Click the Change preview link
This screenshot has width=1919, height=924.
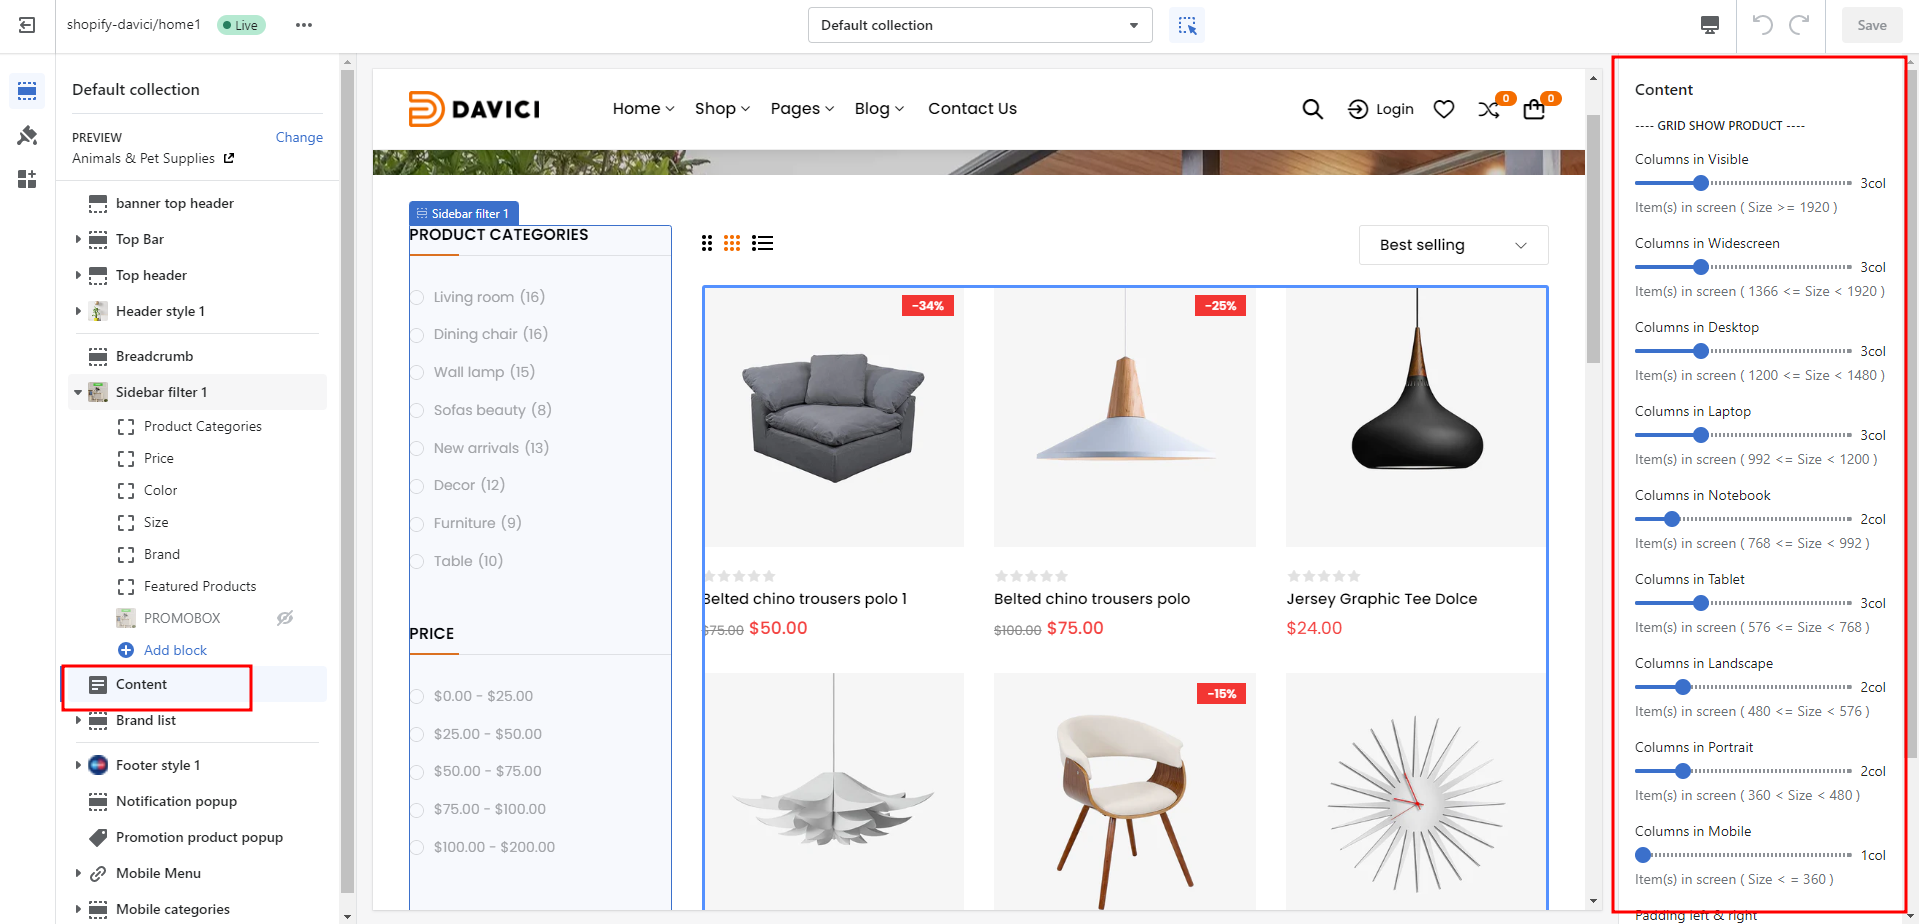coord(299,137)
